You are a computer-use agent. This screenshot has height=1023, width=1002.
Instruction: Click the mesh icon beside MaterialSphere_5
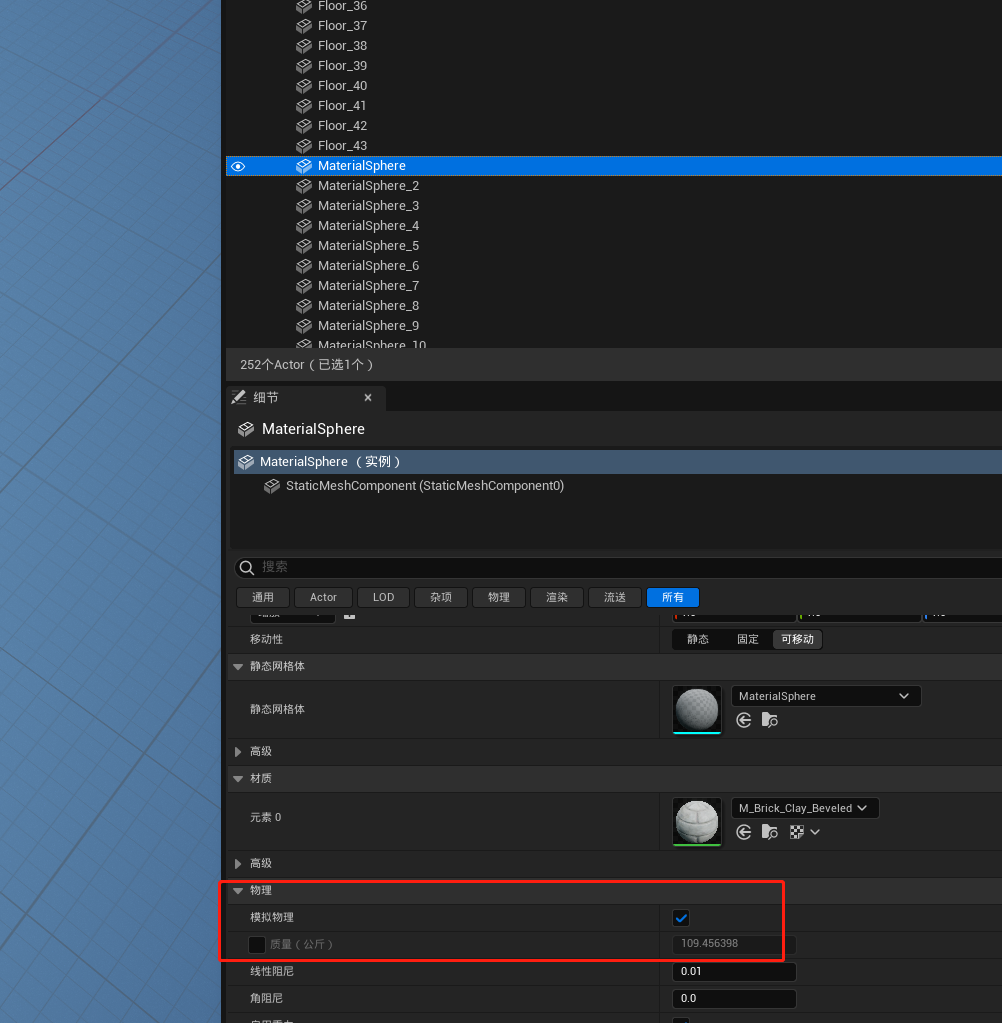tap(304, 246)
